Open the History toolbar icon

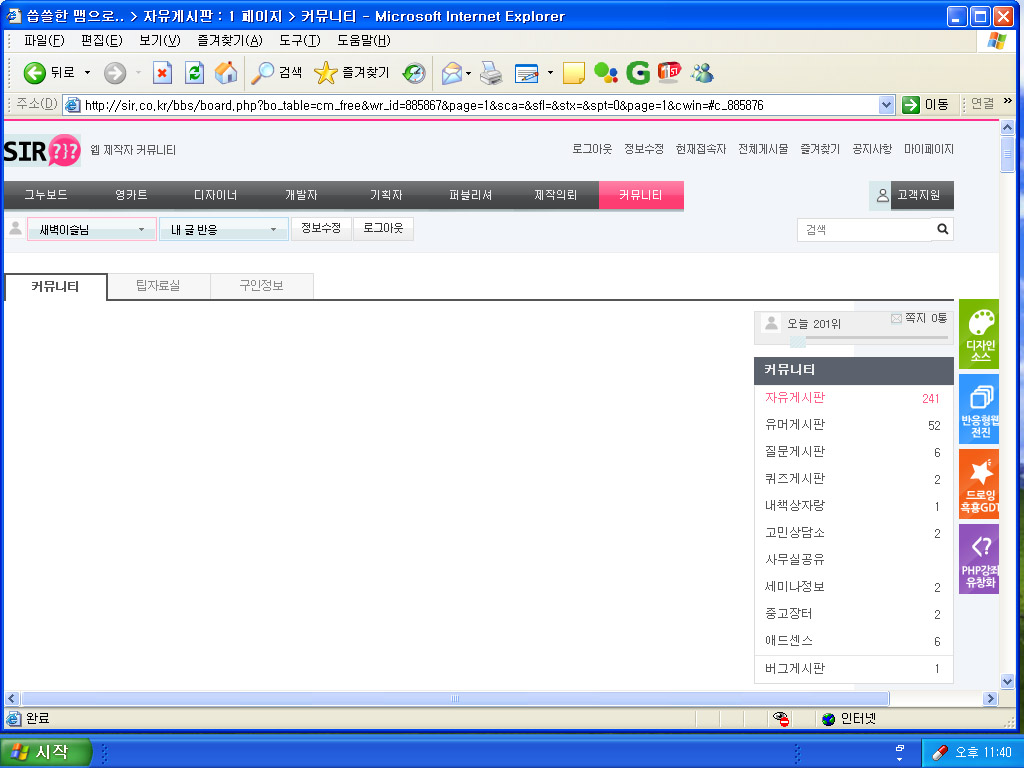pos(414,73)
